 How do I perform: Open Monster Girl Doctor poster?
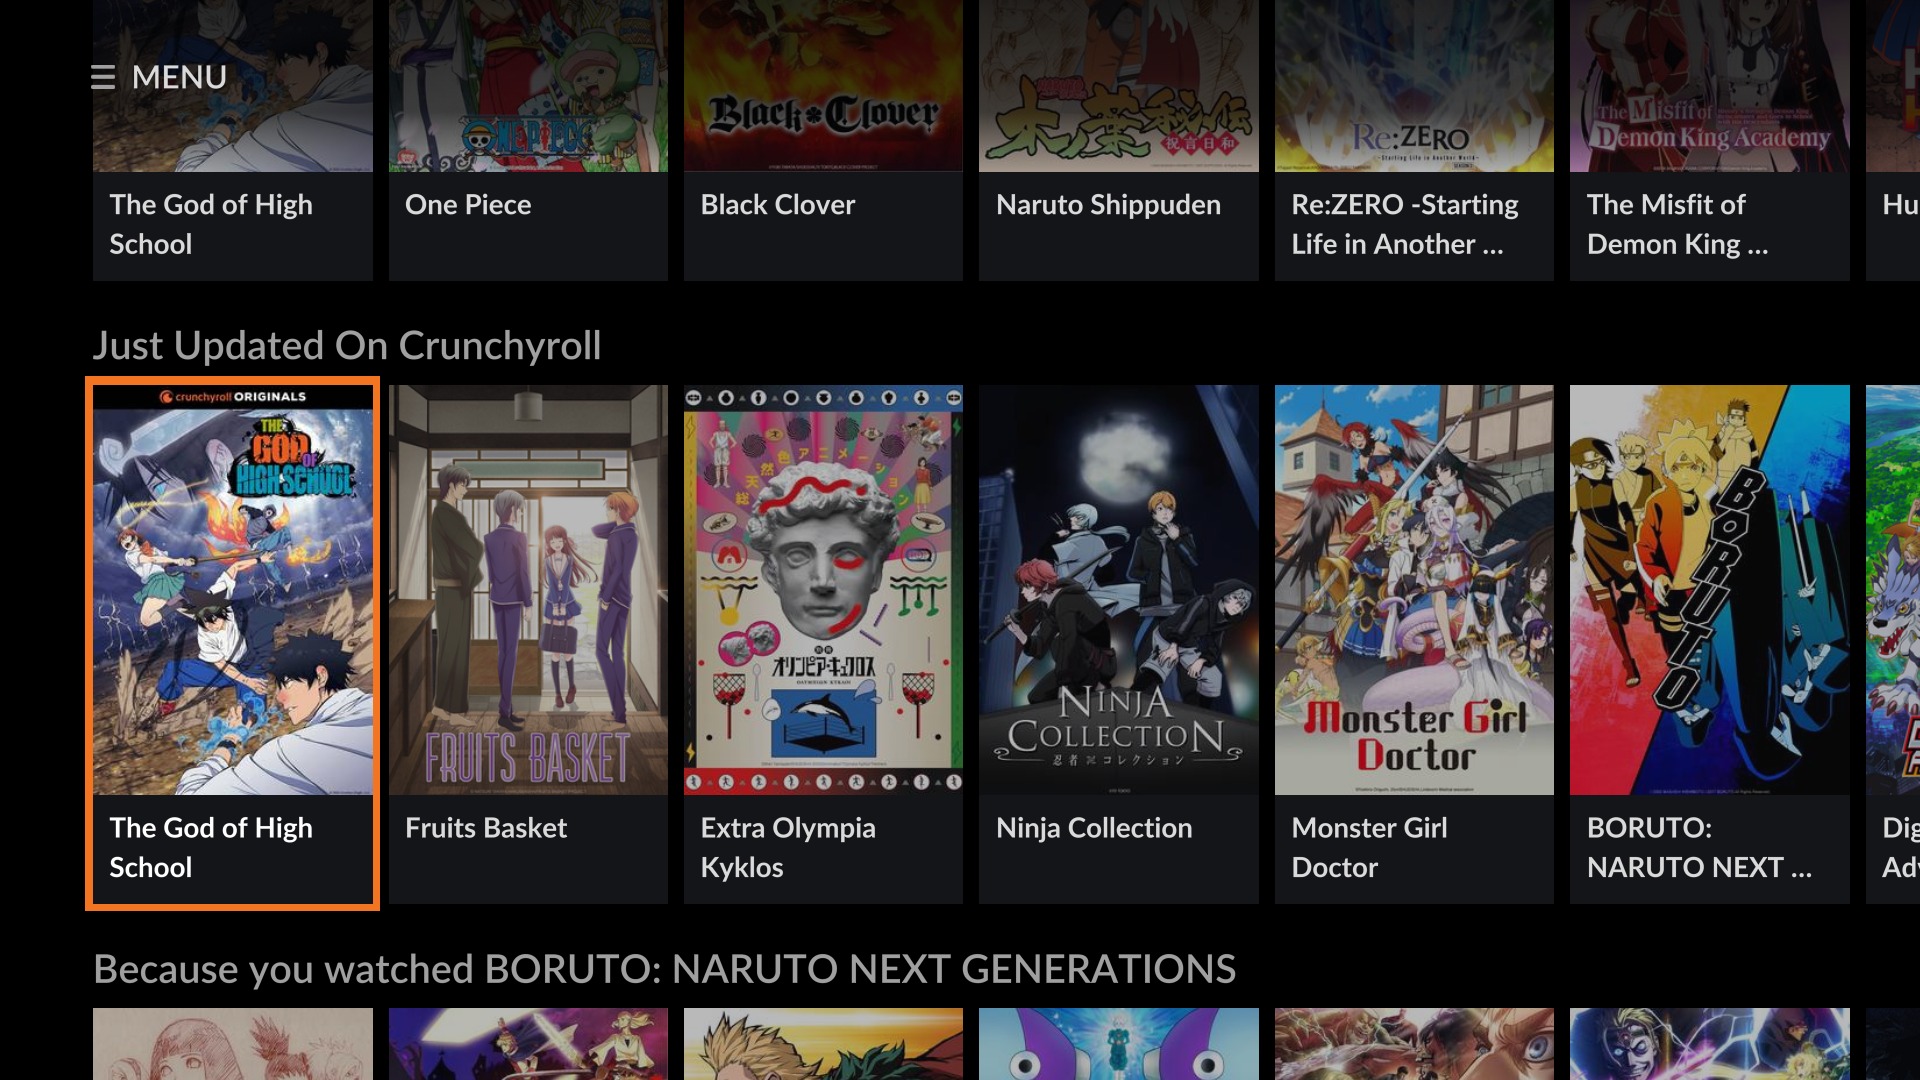[x=1414, y=590]
